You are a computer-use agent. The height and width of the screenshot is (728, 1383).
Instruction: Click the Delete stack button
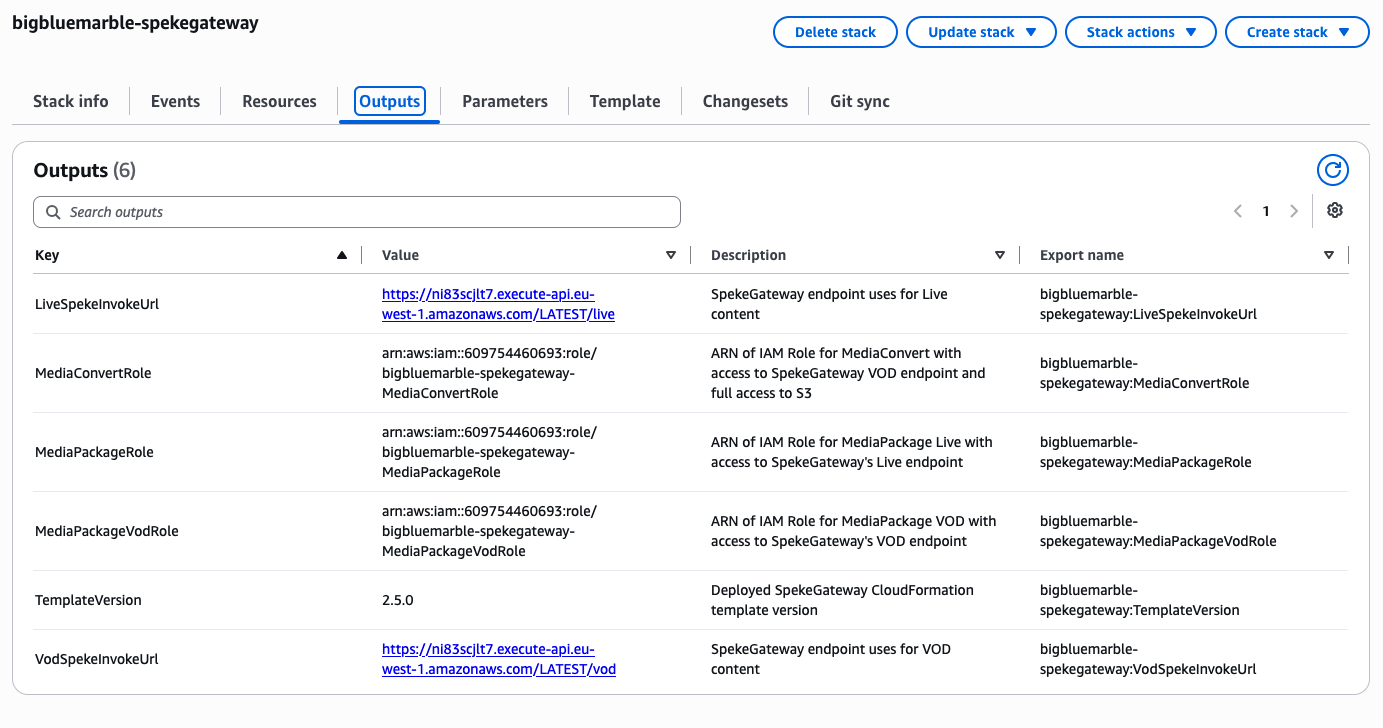click(835, 32)
